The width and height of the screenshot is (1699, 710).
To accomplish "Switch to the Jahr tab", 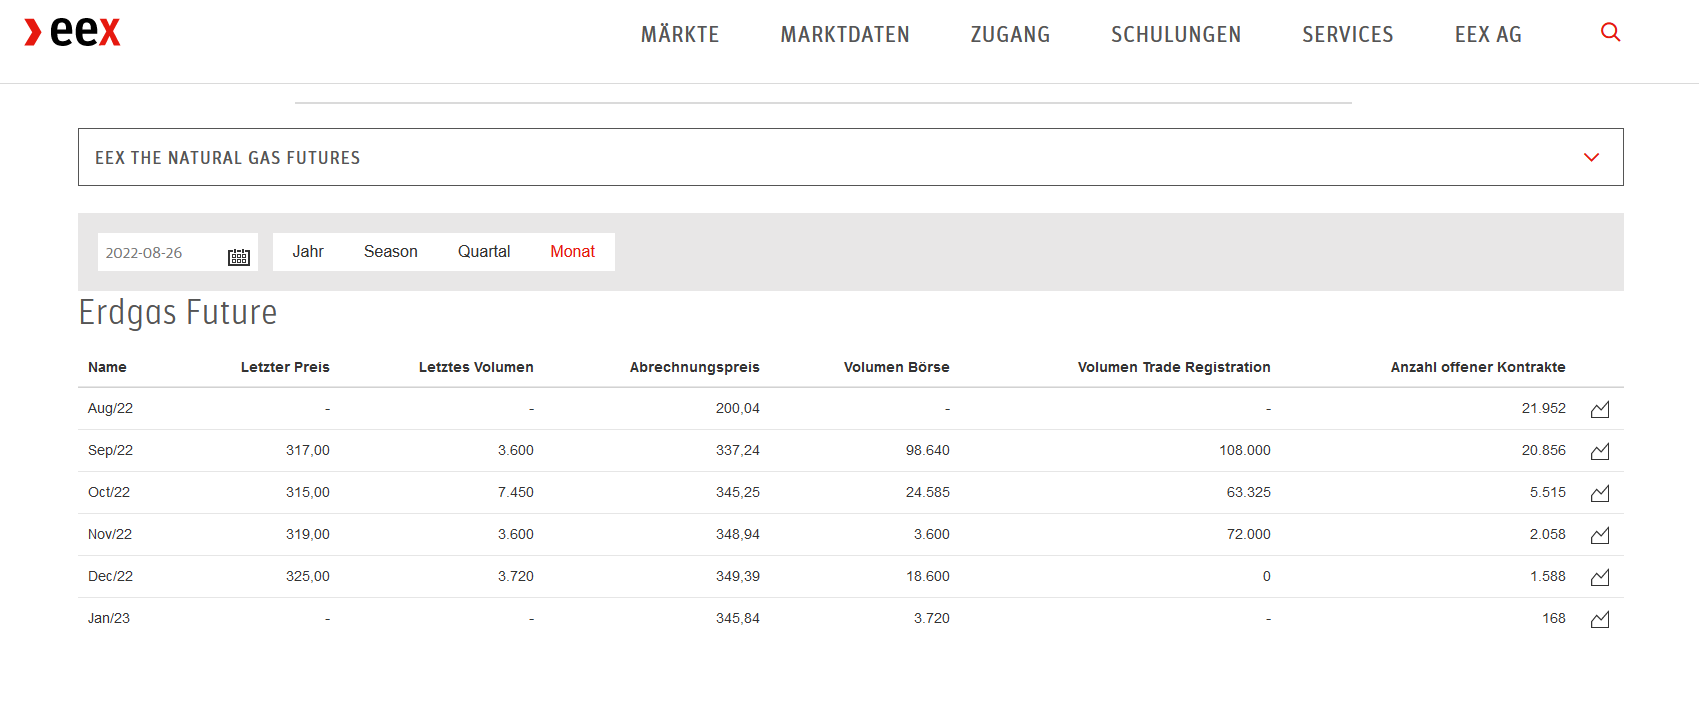I will (308, 252).
